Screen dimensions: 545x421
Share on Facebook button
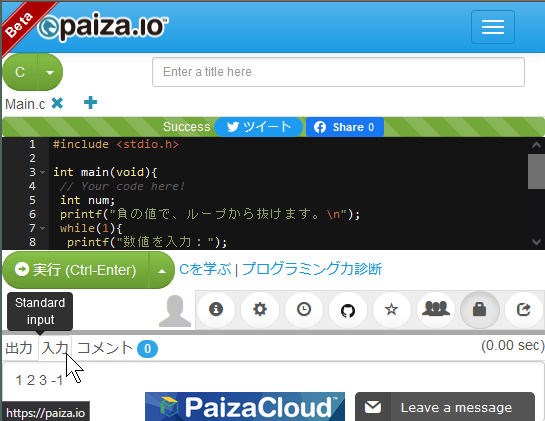point(344,127)
